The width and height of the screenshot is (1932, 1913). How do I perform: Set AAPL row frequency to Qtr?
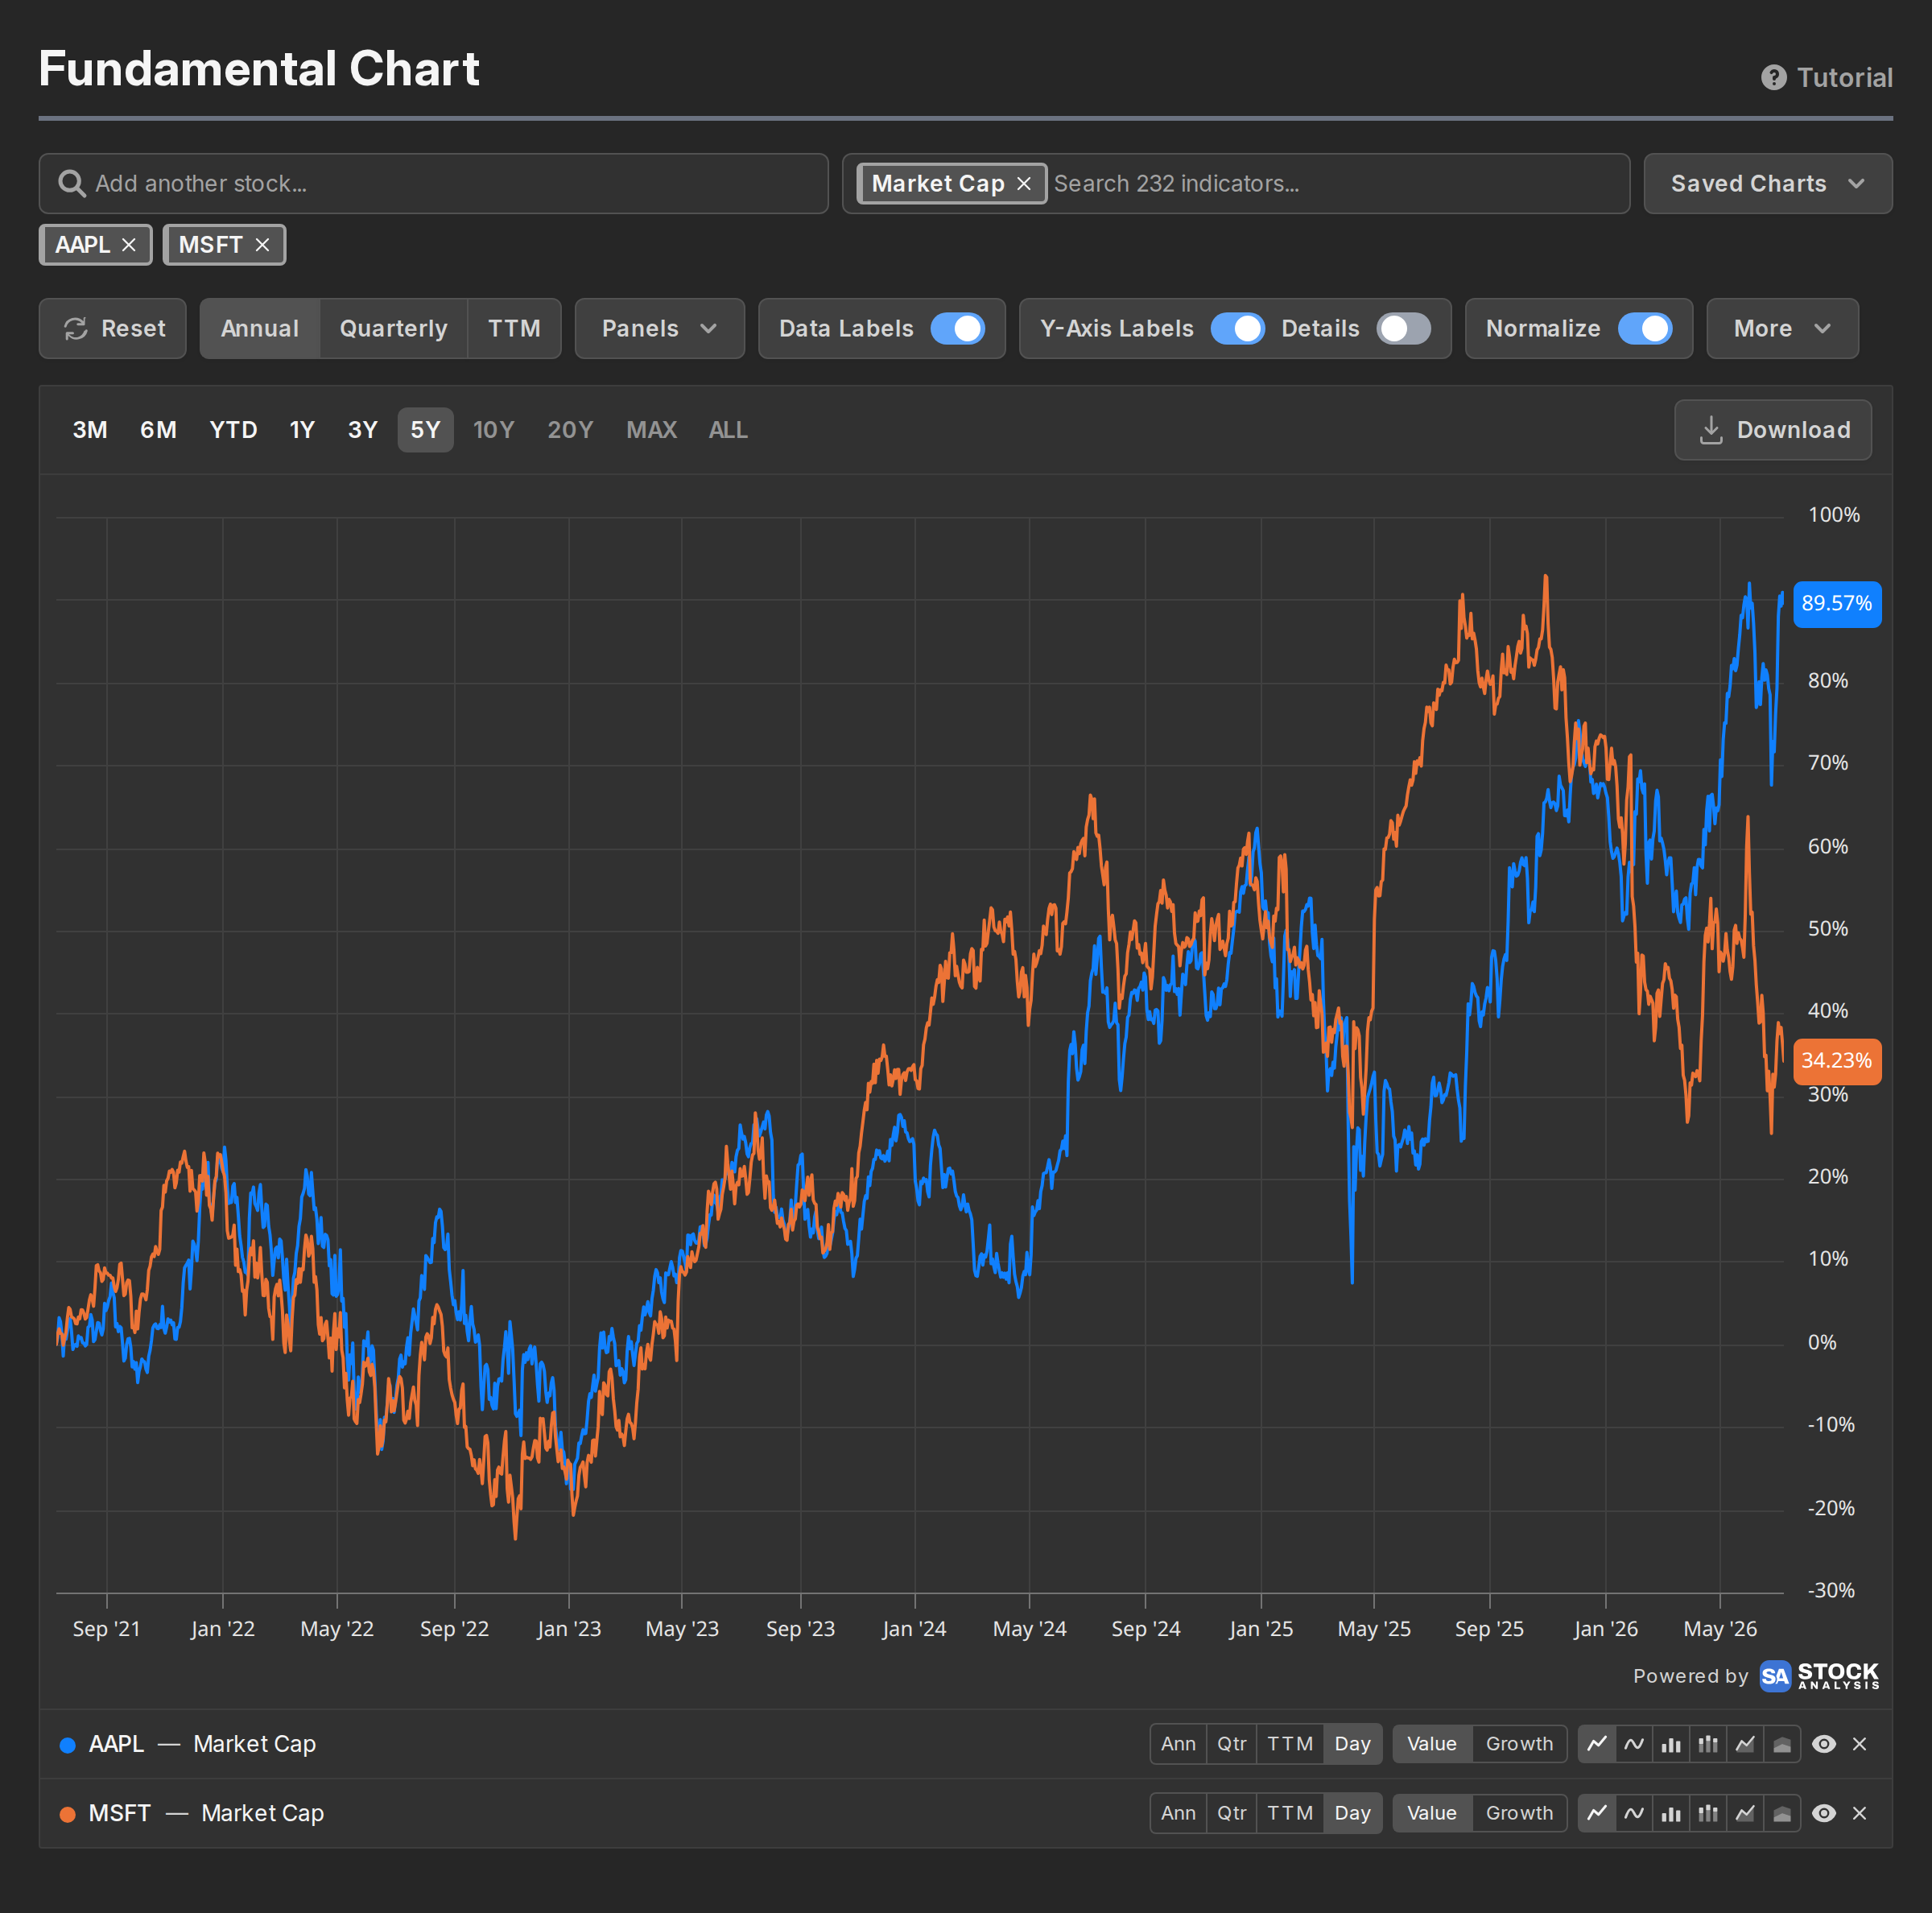(x=1231, y=1744)
